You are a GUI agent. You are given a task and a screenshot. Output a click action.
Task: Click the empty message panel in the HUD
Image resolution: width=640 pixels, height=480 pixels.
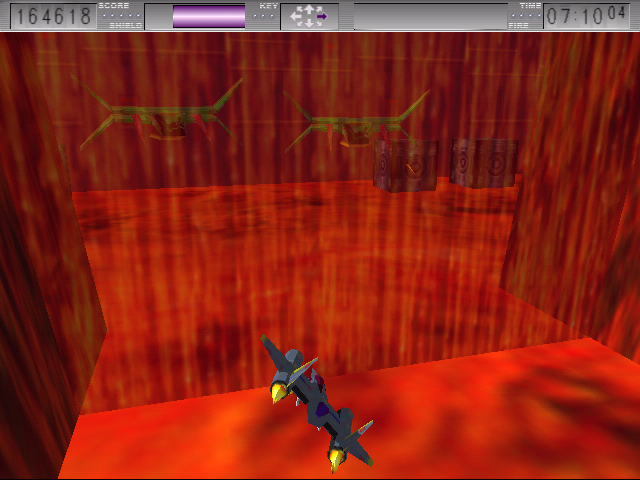431,16
